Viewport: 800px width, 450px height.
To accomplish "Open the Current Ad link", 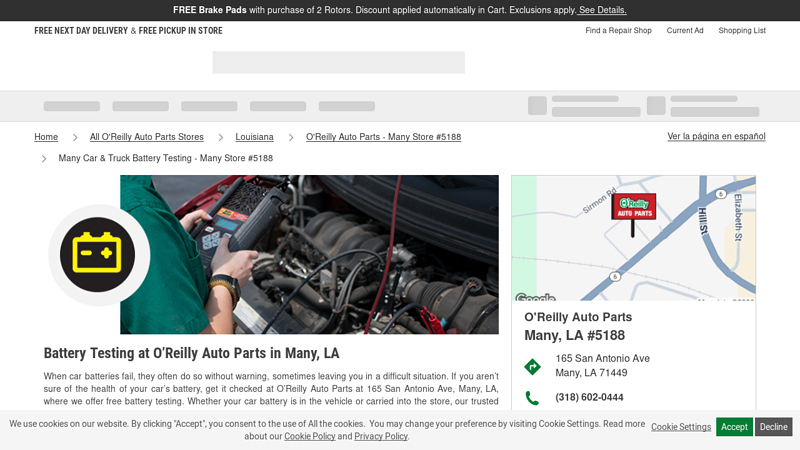I will (x=685, y=31).
